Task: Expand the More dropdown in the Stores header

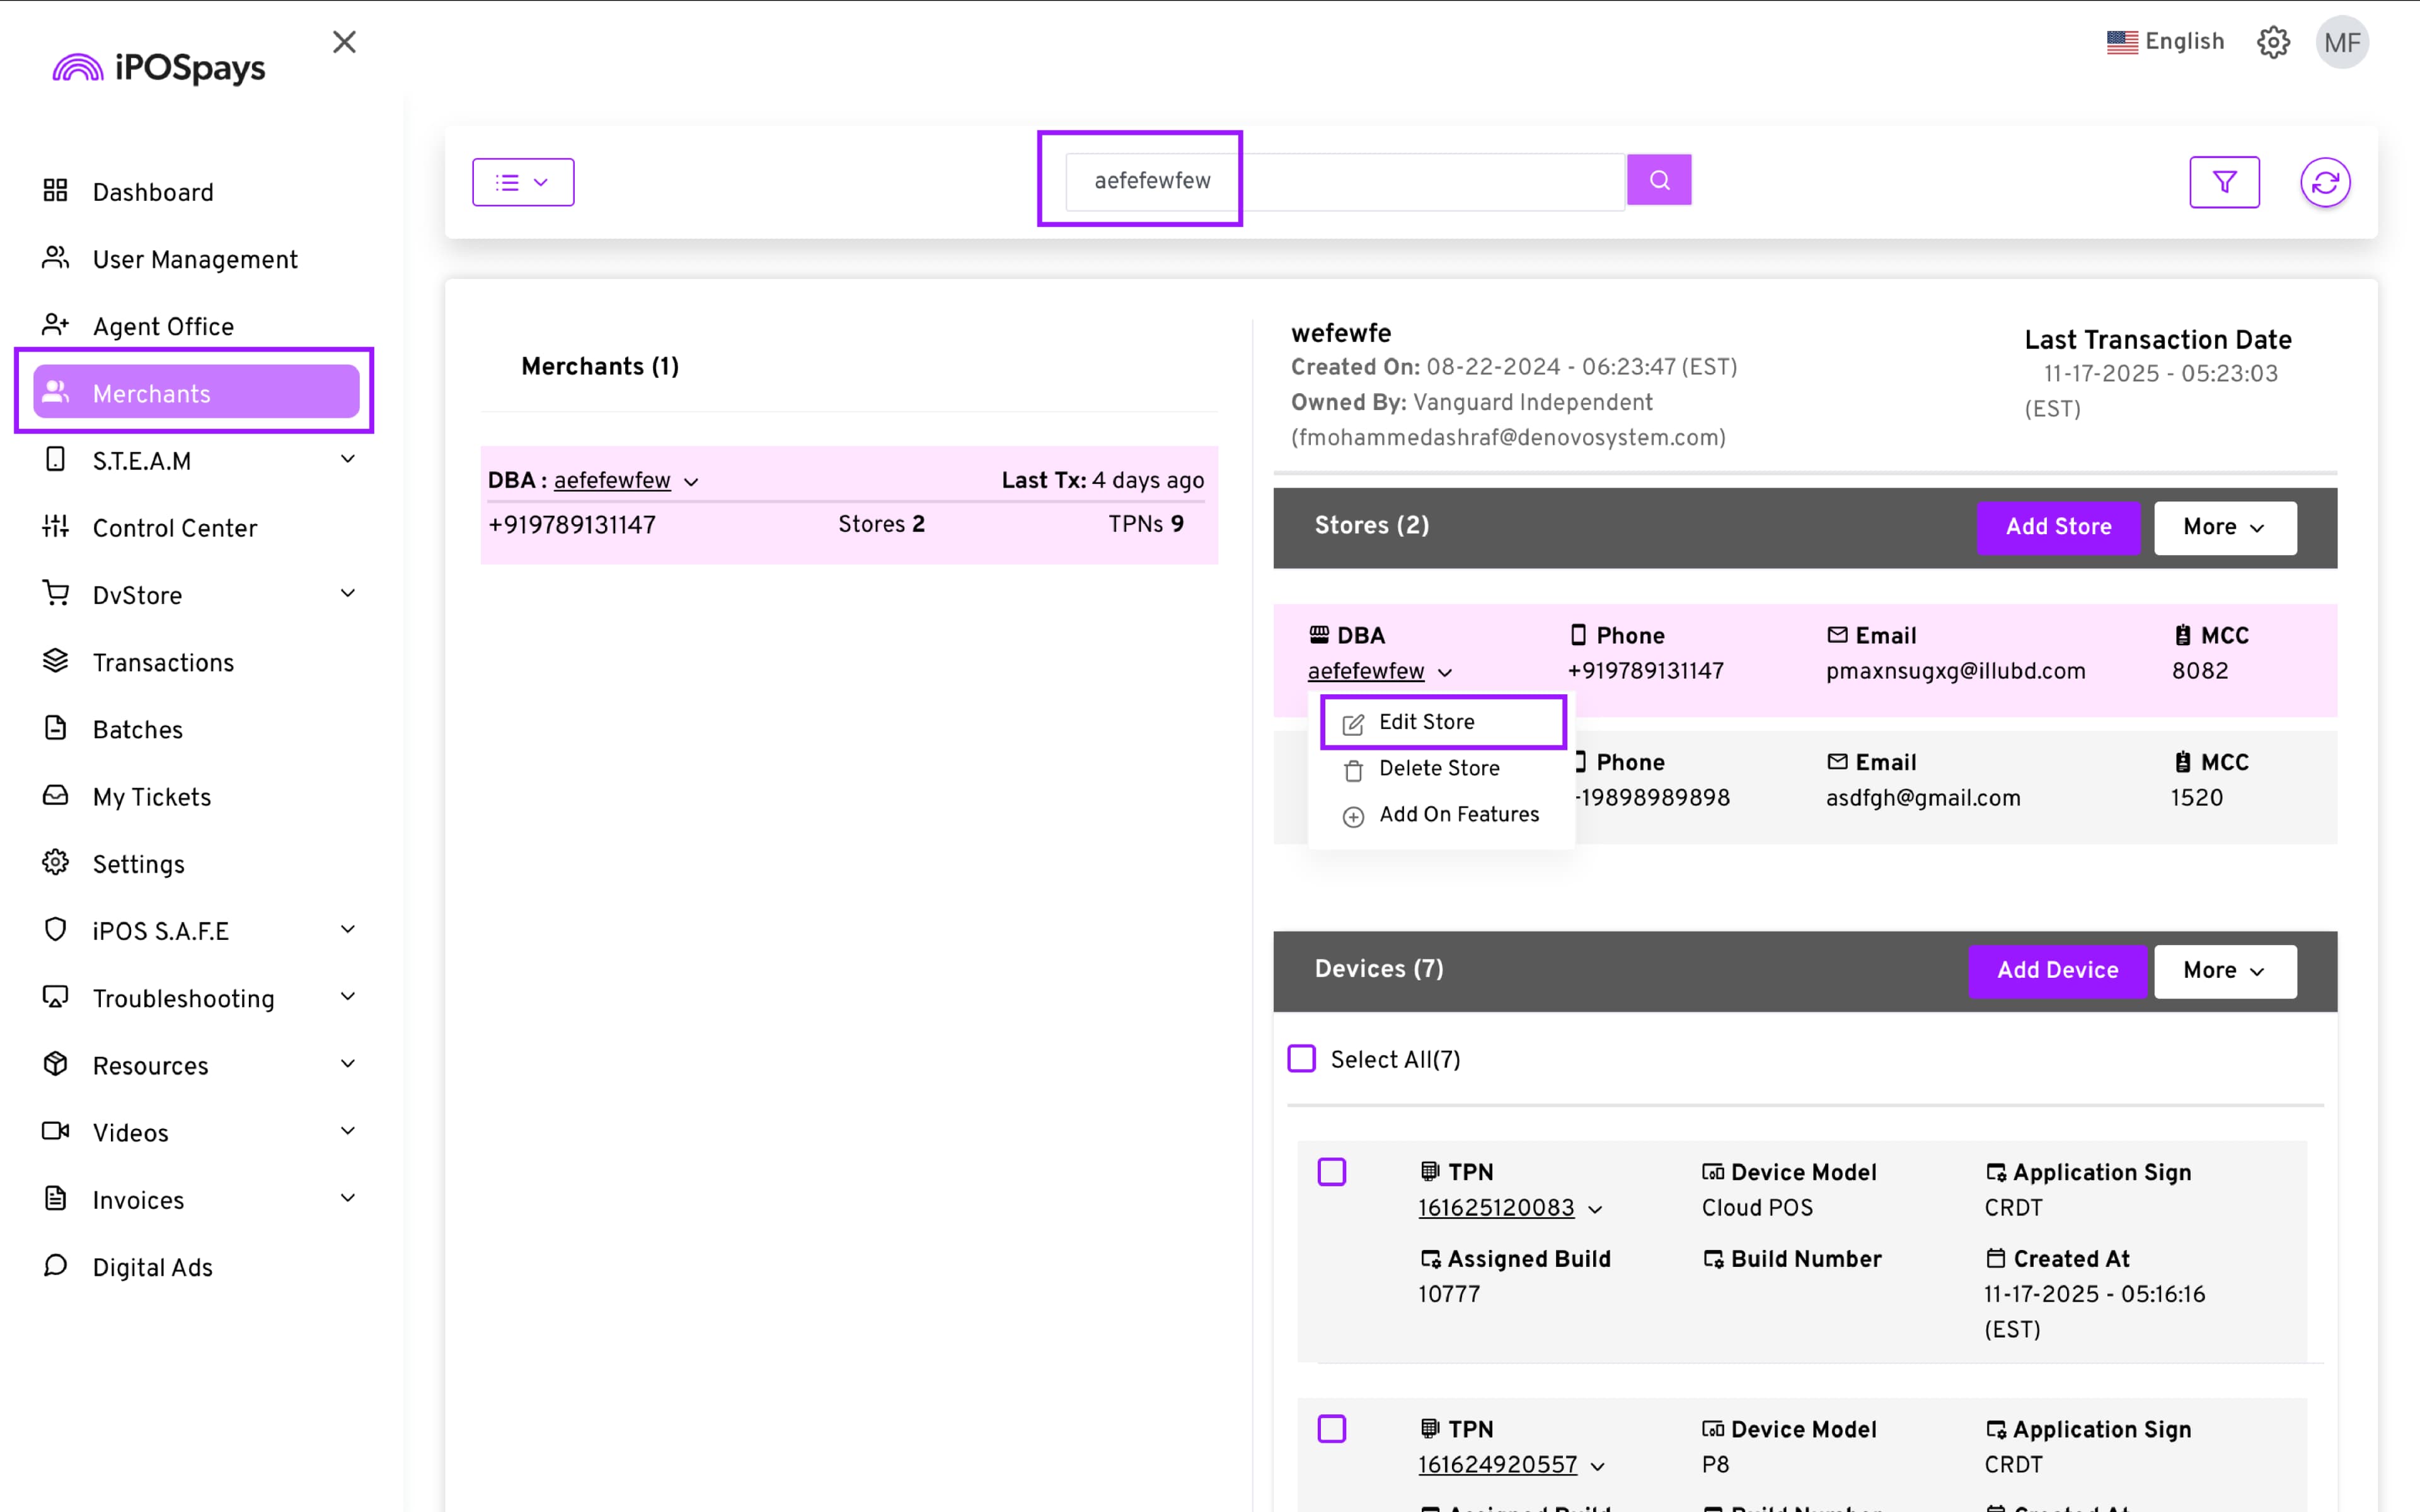Action: (x=2224, y=527)
